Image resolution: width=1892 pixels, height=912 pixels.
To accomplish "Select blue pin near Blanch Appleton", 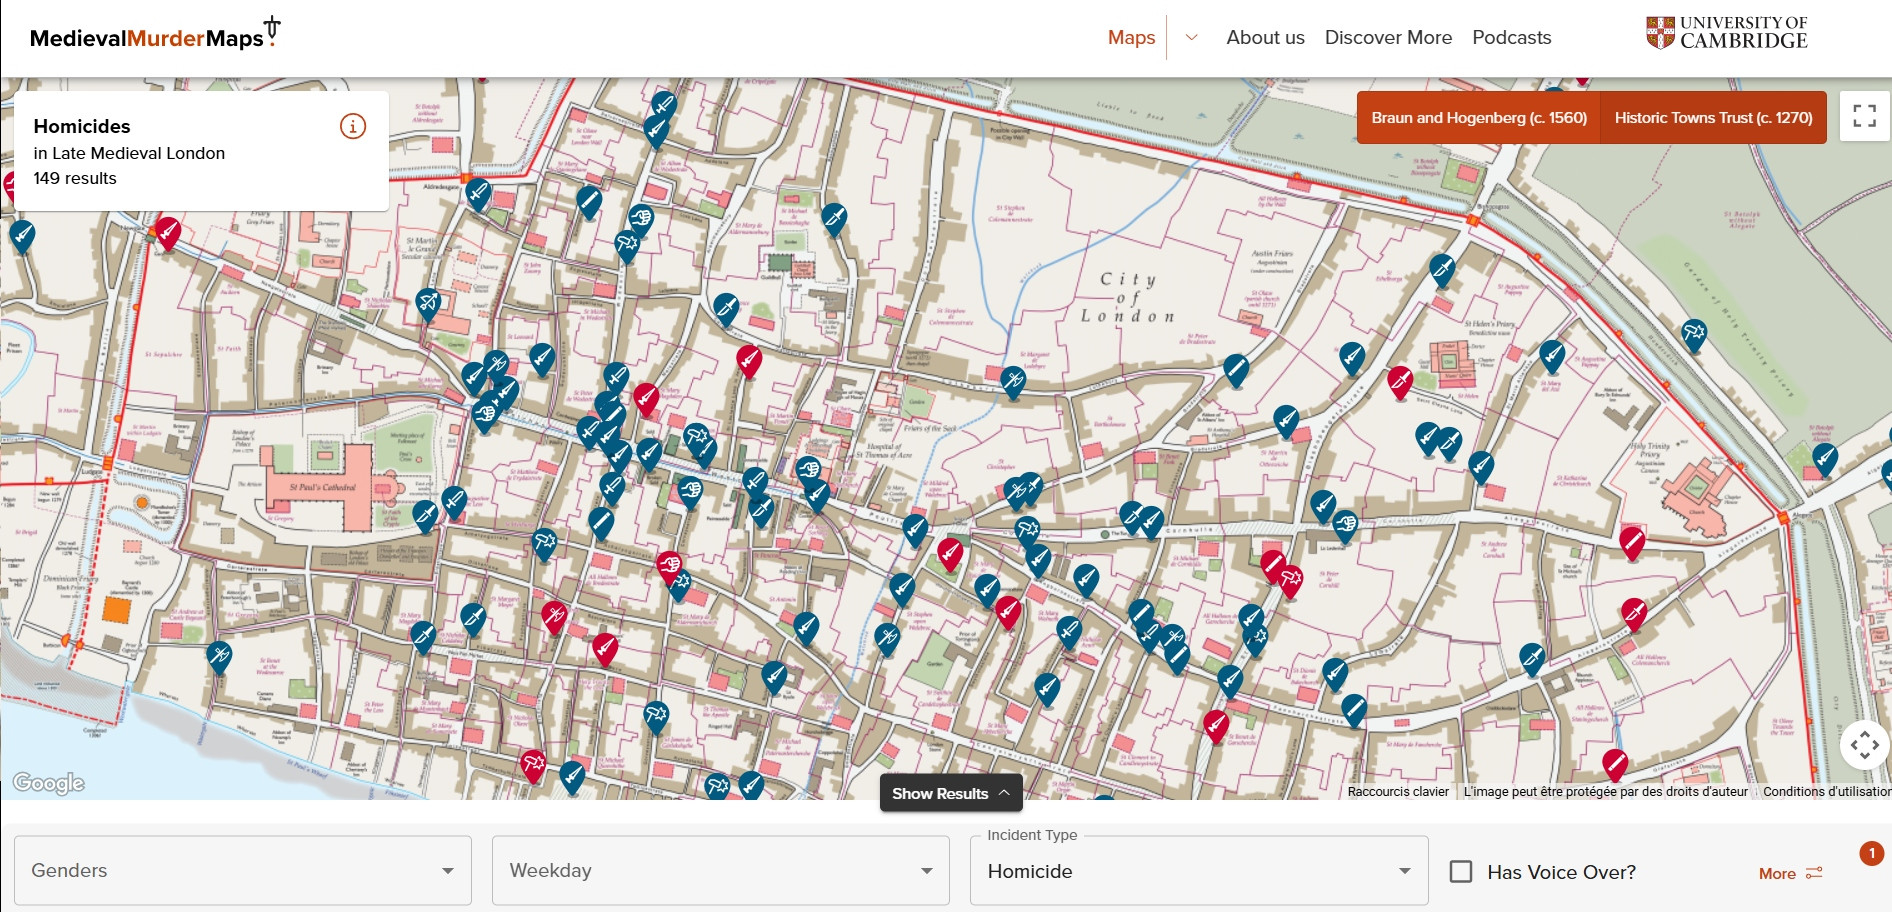I will 1532,660.
